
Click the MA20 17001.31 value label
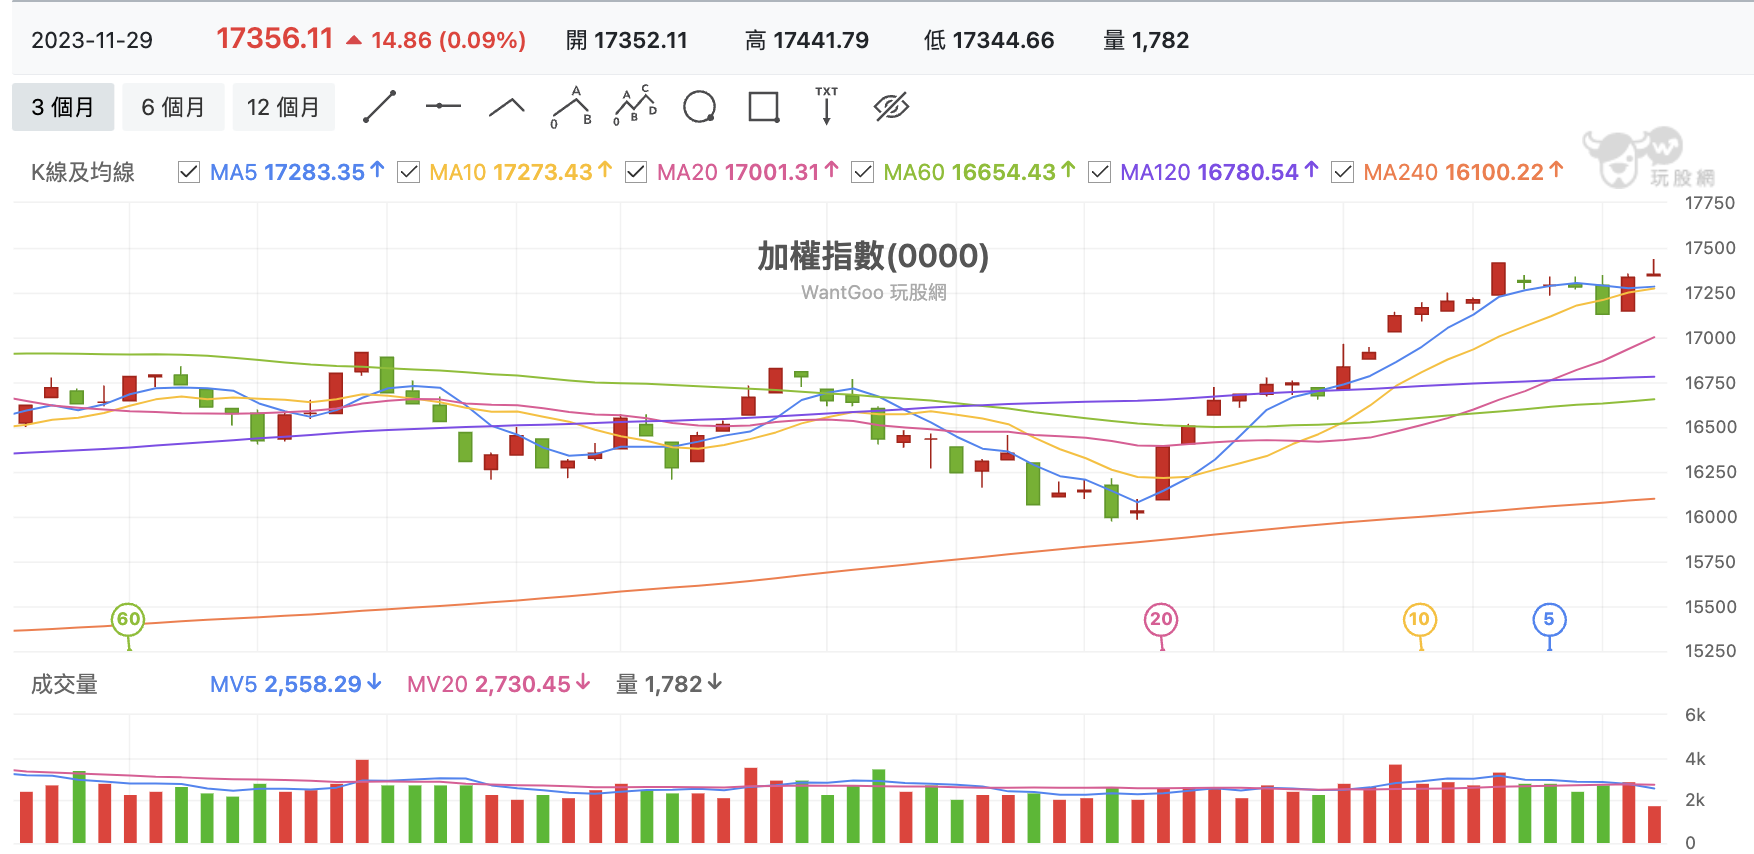click(747, 172)
